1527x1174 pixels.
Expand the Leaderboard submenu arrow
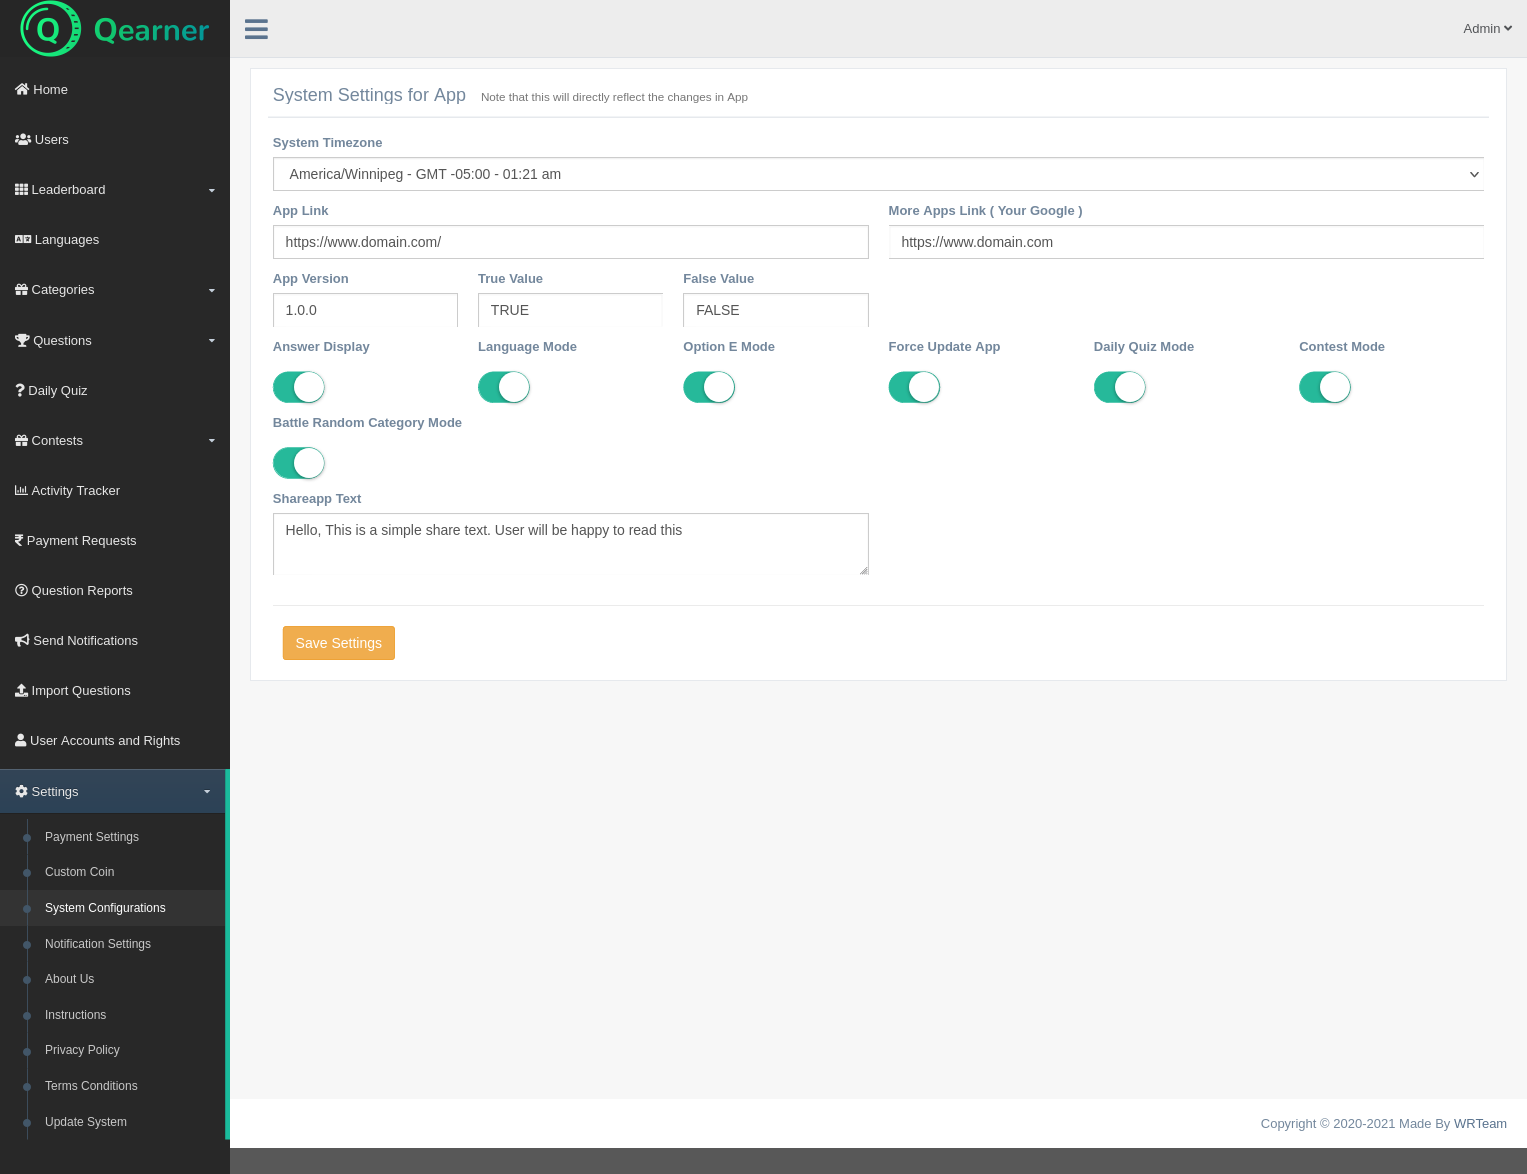tap(212, 190)
